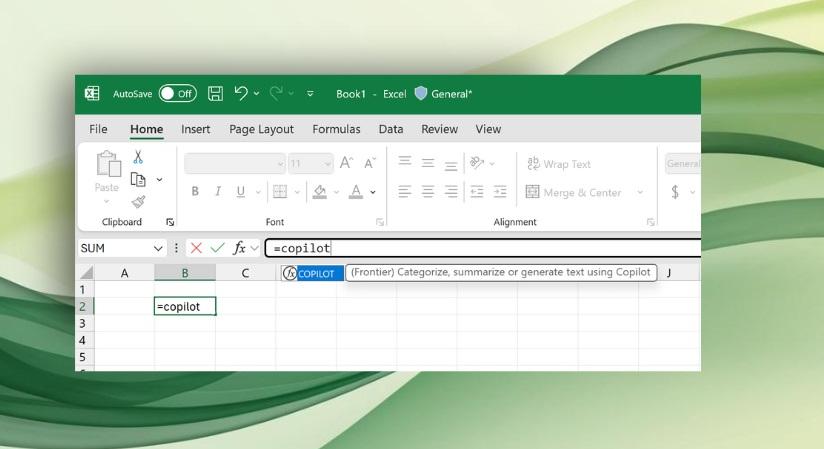This screenshot has width=824, height=449.
Task: Click the Decrease Indent icon
Action: click(x=477, y=191)
